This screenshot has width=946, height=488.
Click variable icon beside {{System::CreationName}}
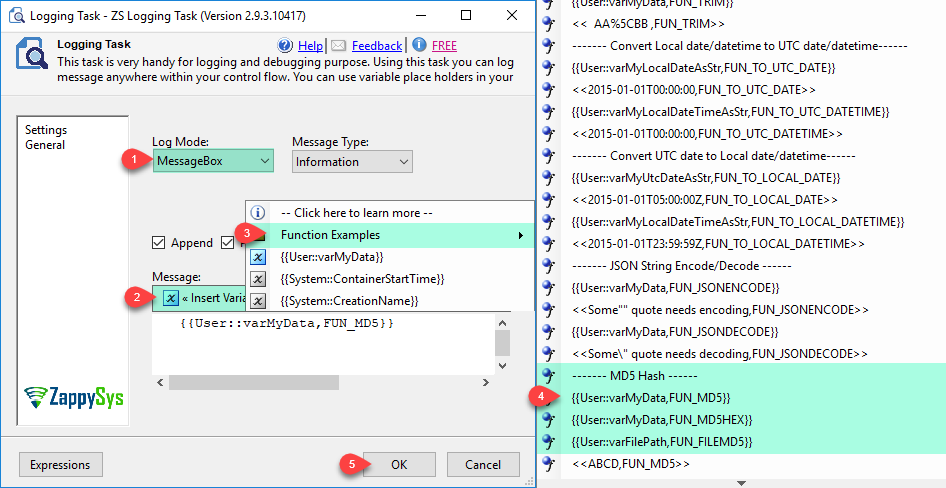[258, 300]
